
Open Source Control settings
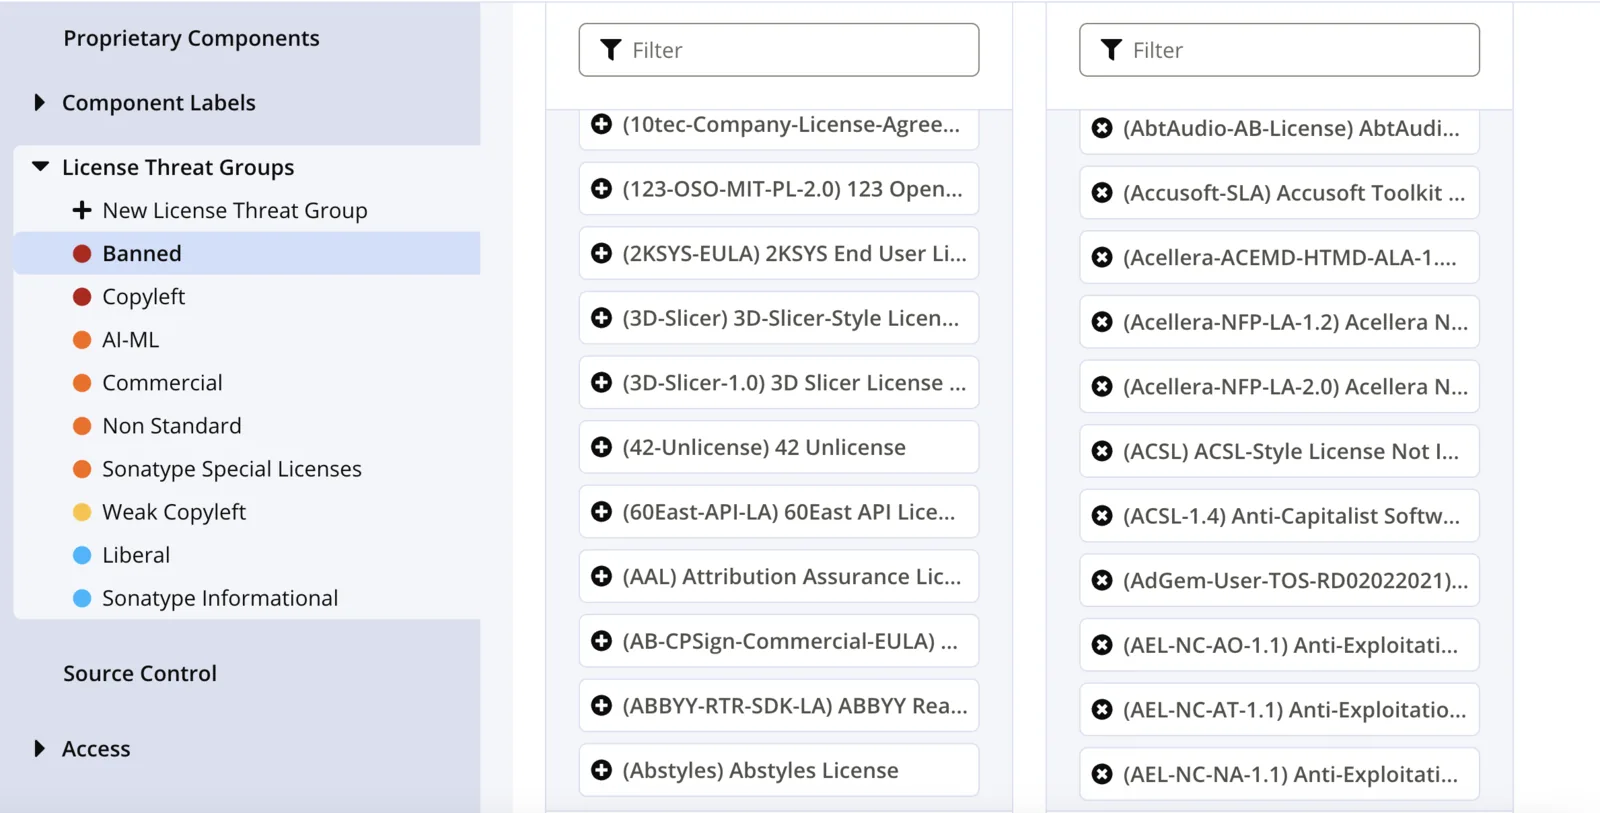coord(140,673)
